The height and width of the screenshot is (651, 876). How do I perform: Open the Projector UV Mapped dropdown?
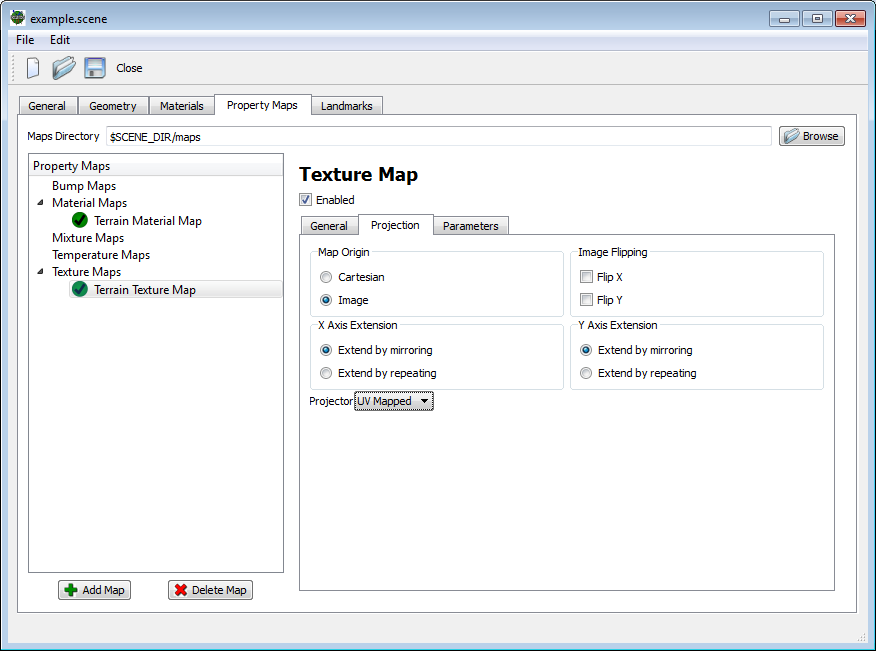click(x=394, y=401)
